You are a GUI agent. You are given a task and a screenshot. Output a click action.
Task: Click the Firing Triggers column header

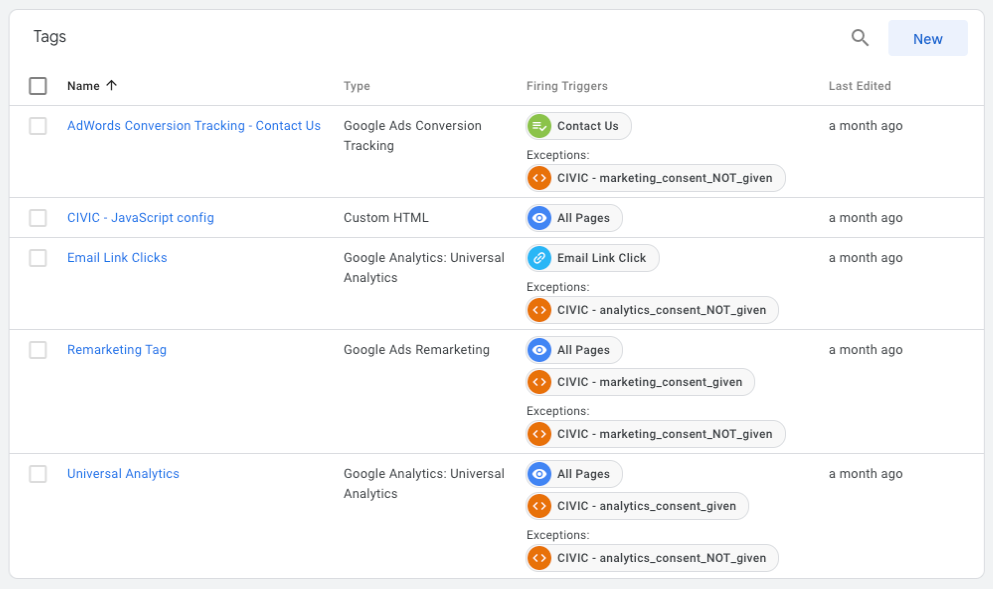pos(567,86)
